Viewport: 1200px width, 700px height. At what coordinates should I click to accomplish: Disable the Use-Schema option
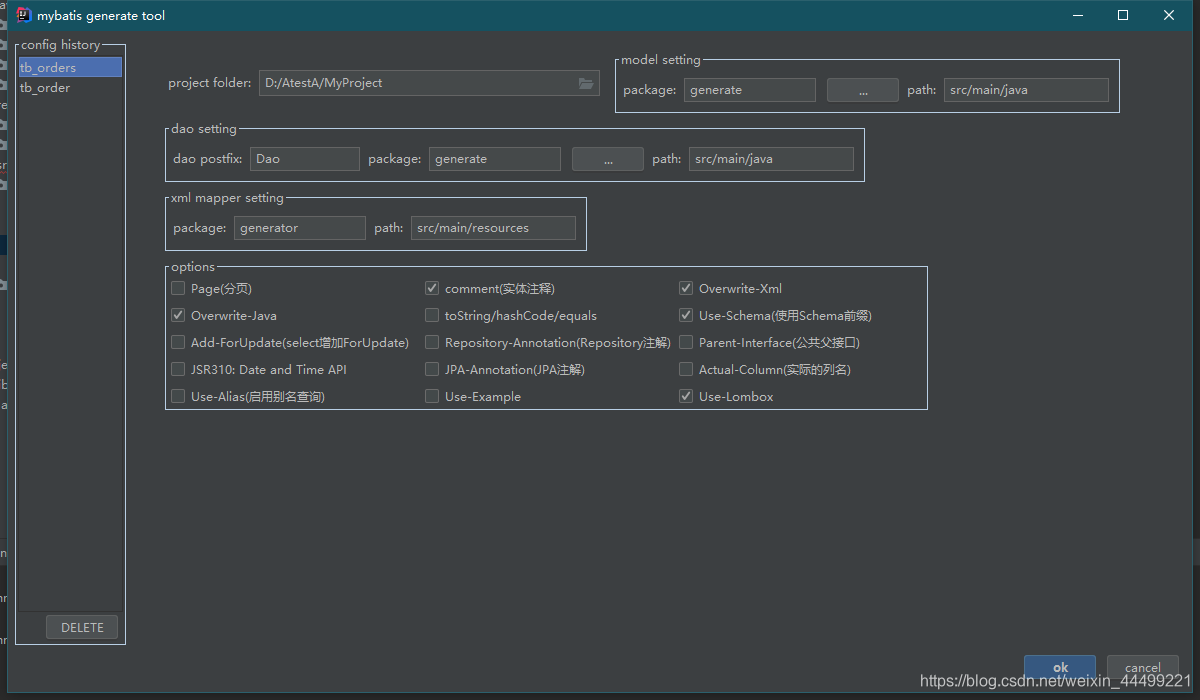pos(686,314)
